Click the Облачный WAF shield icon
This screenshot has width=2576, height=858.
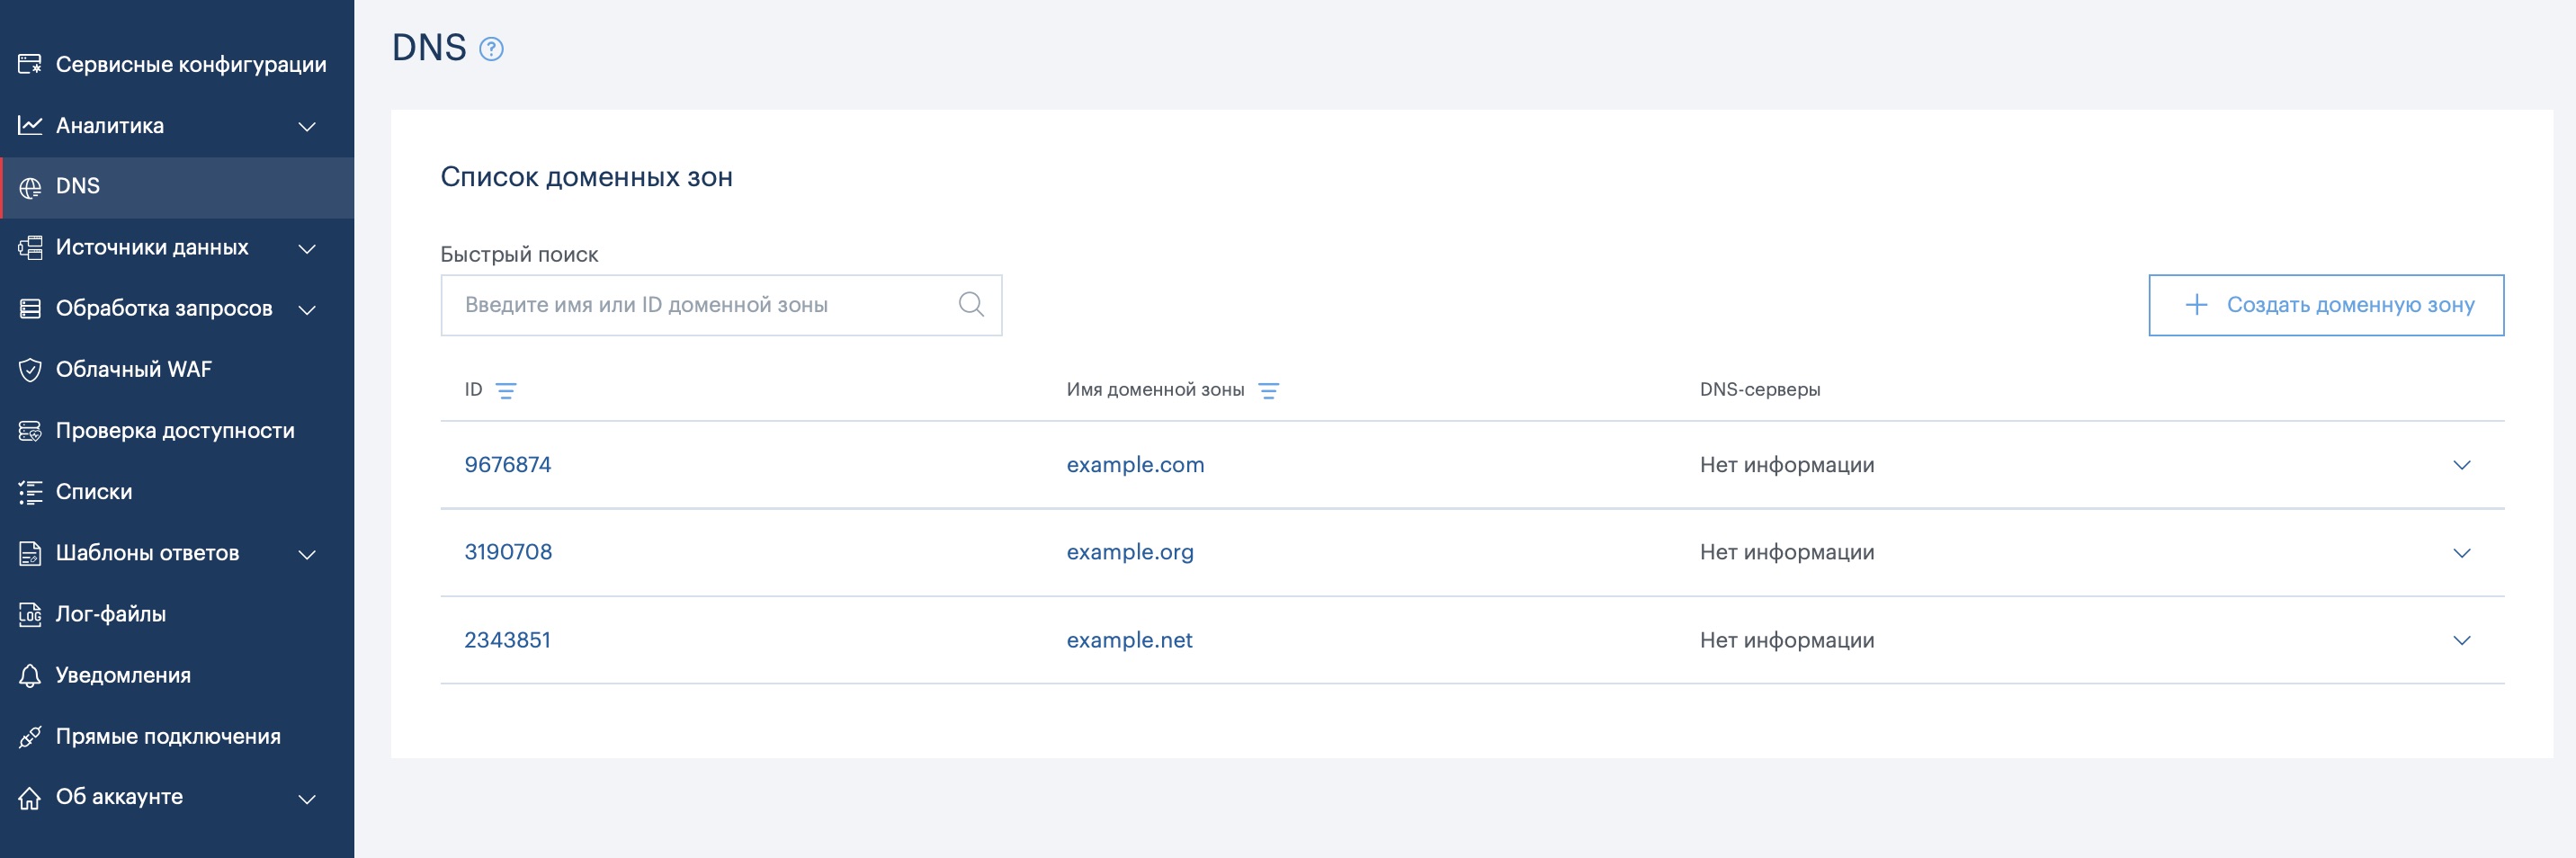(x=30, y=370)
